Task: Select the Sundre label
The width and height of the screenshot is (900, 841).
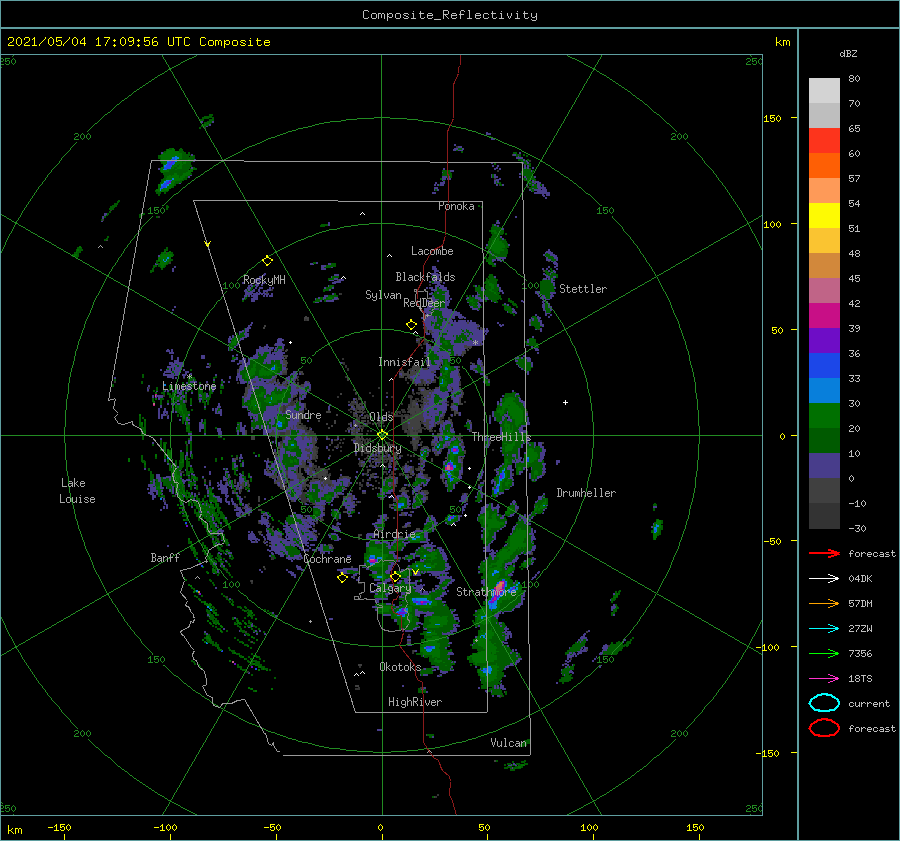Action: pos(303,414)
